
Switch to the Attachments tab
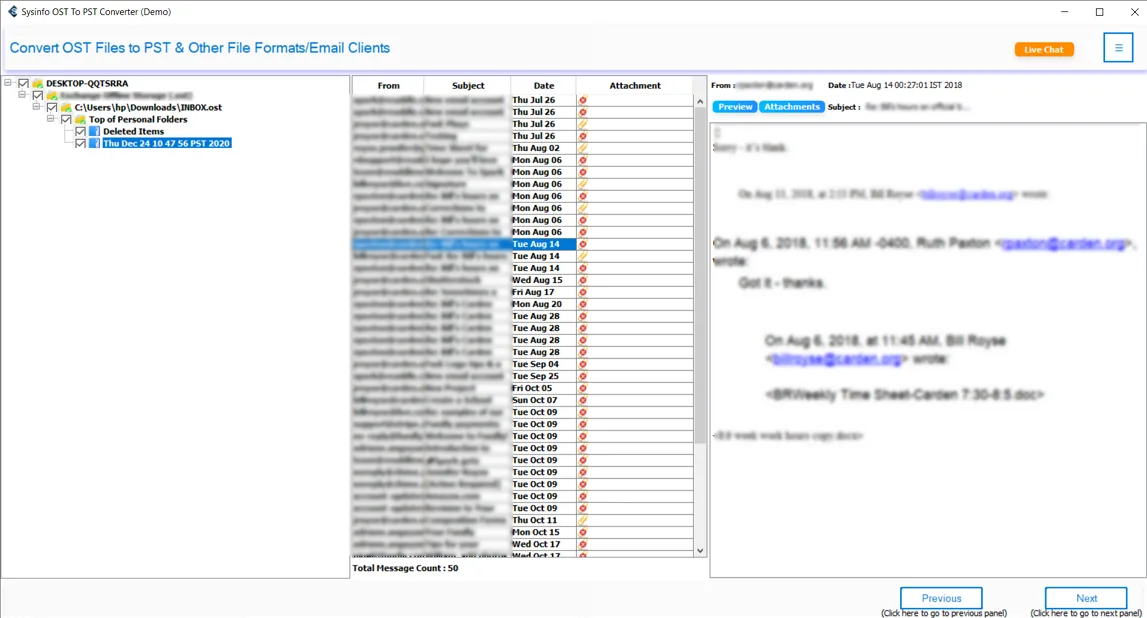791,107
